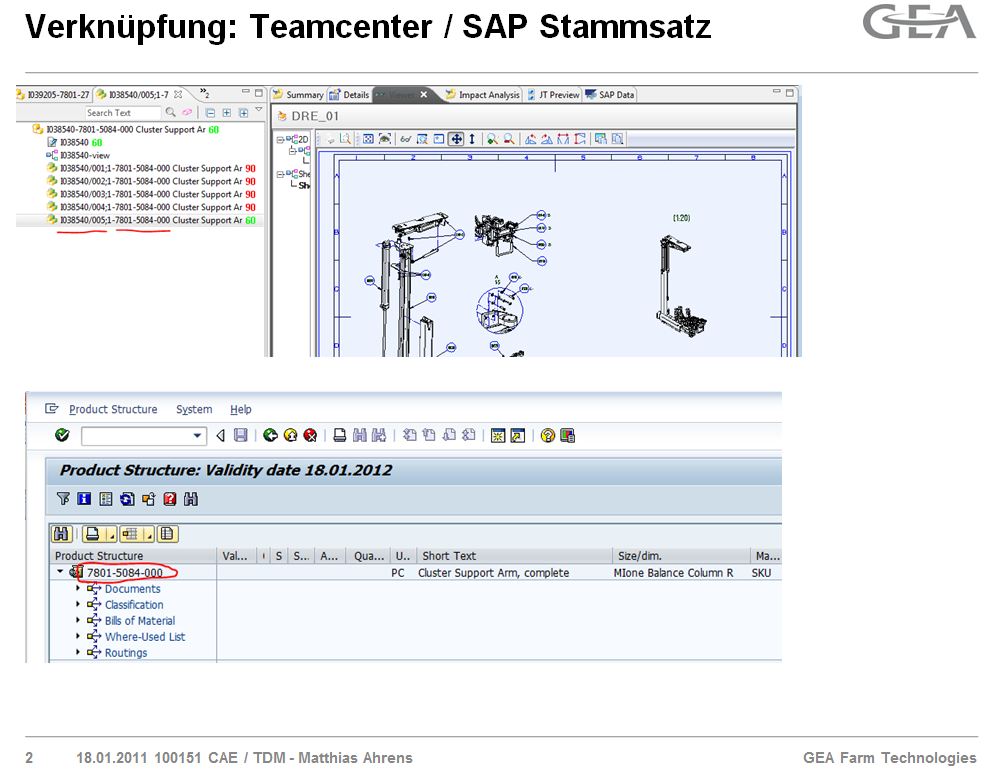Click the SAP command window icon left of Product Structure menu
The width and height of the screenshot is (993, 774).
click(x=51, y=409)
